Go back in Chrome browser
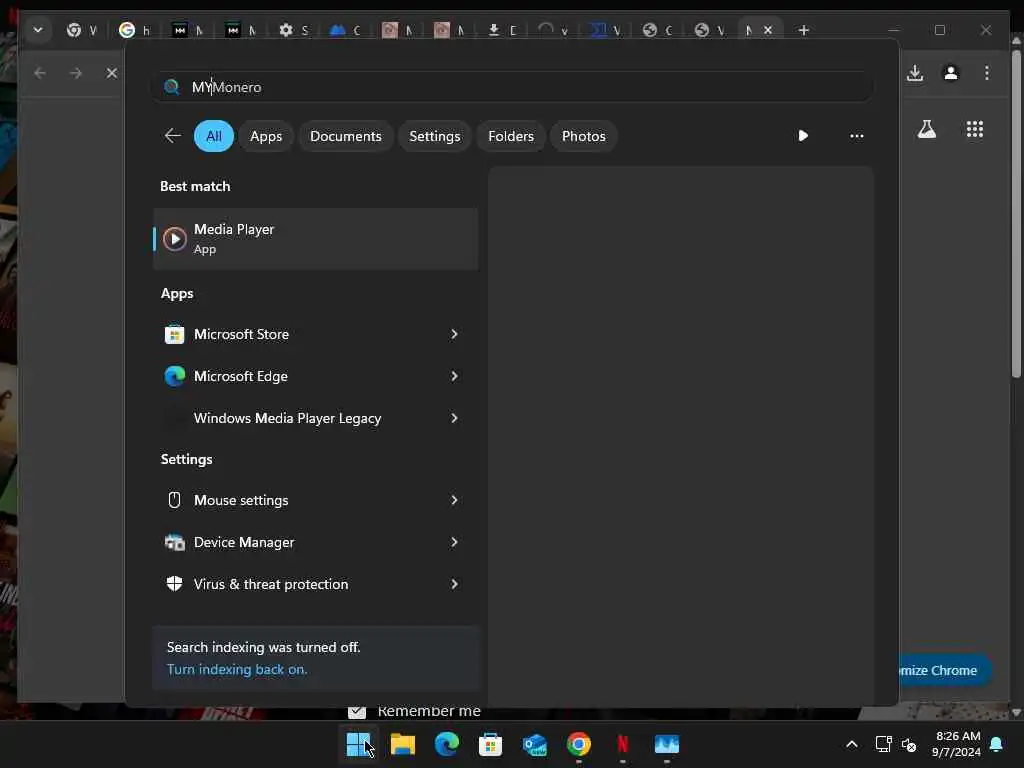Screen dimensions: 1024x768 40,73
